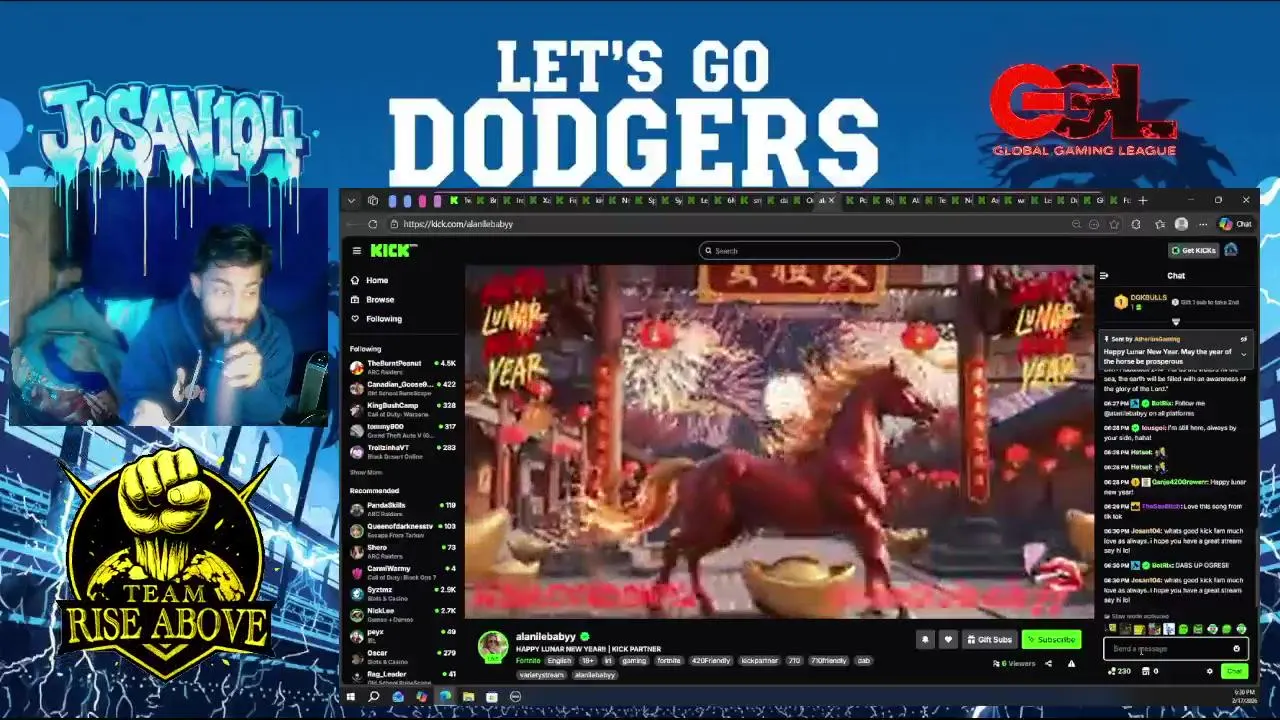
Task: Collapse the chat panel icon
Action: pos(1104,276)
